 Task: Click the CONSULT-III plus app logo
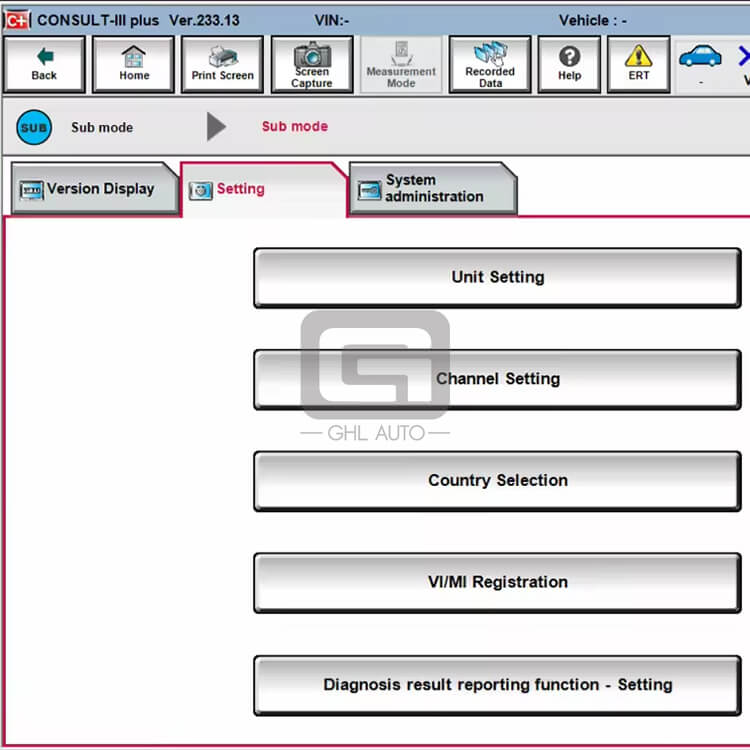[17, 20]
